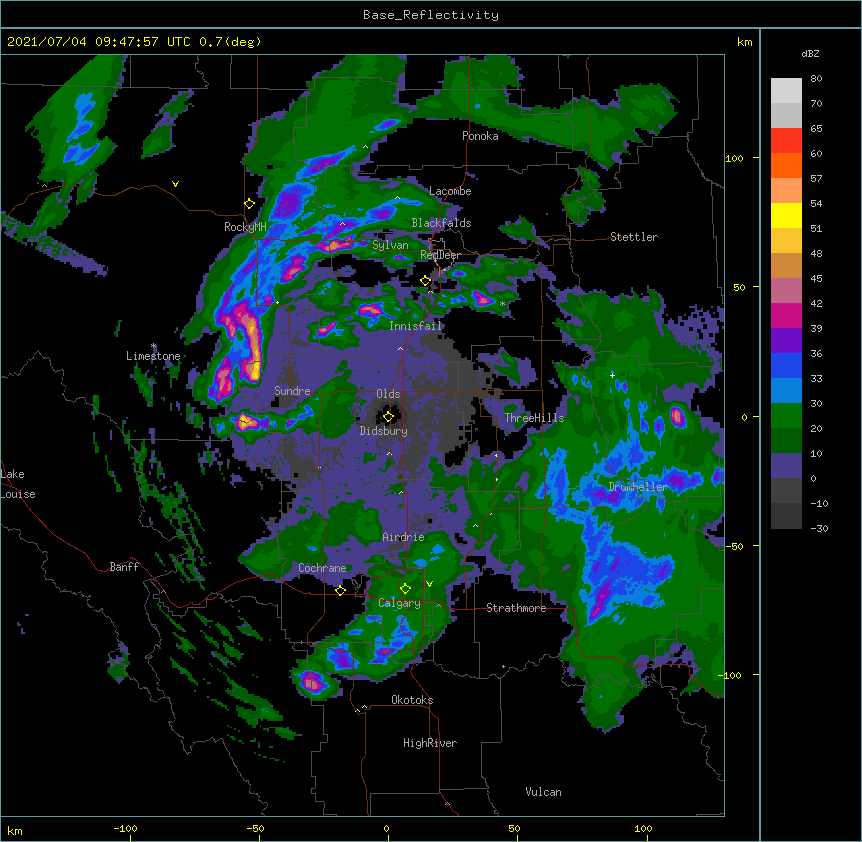Click the RockyMH map label
The height and width of the screenshot is (842, 862).
pyautogui.click(x=245, y=227)
